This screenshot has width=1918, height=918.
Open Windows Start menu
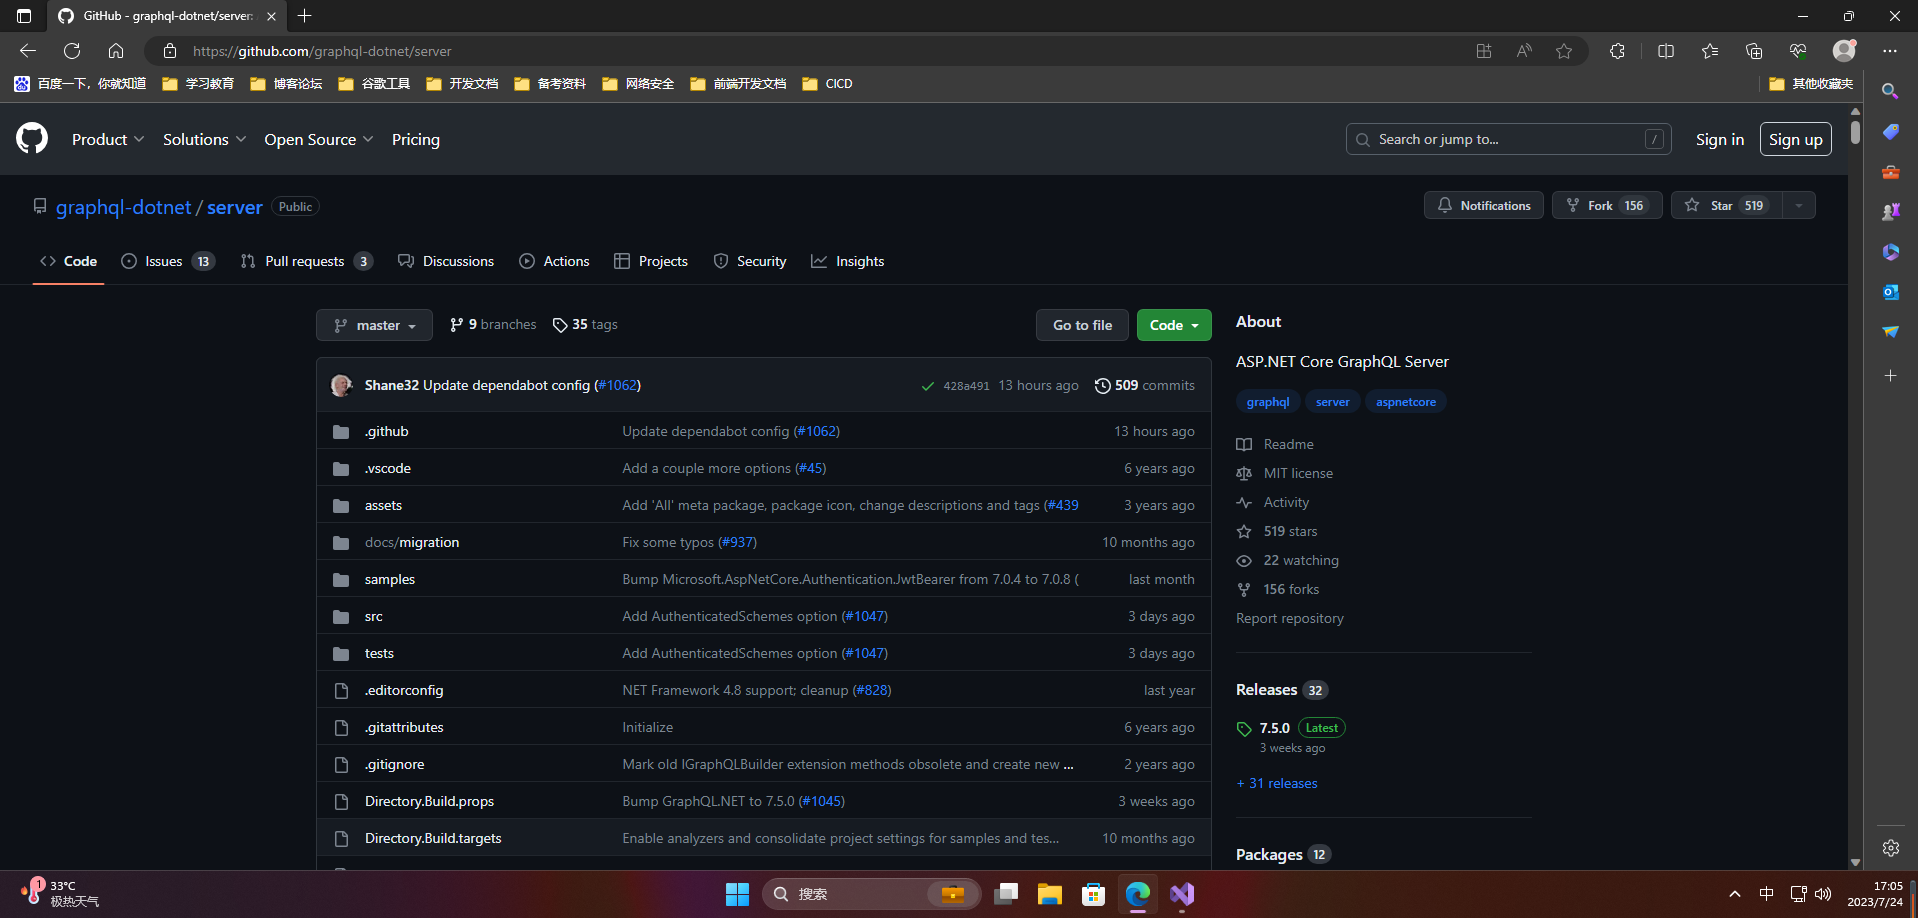click(x=737, y=894)
